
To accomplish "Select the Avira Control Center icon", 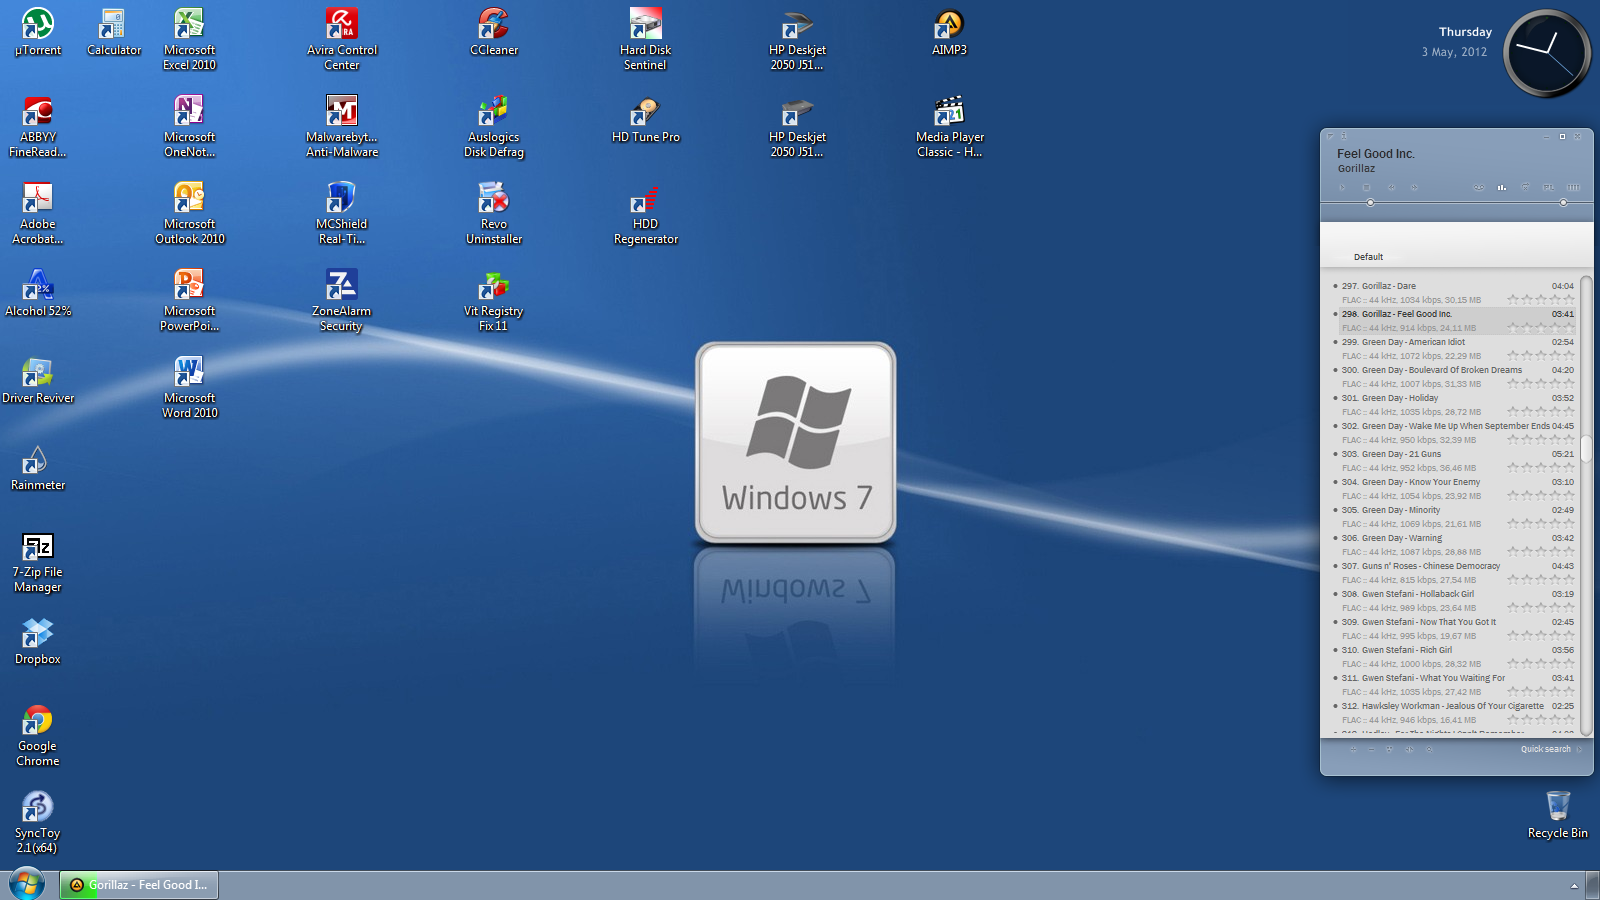I will tap(342, 39).
